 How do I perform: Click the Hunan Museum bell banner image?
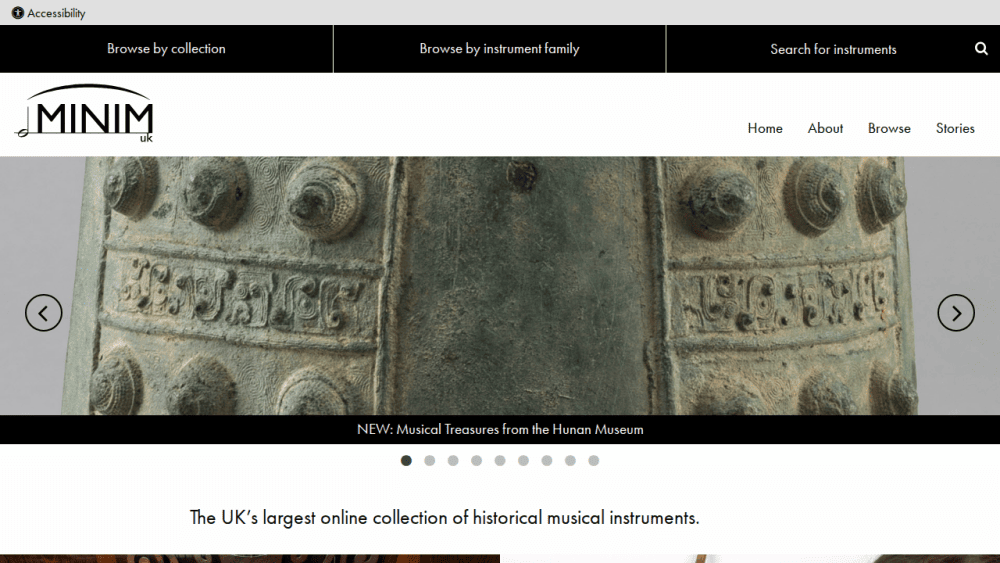tap(500, 286)
